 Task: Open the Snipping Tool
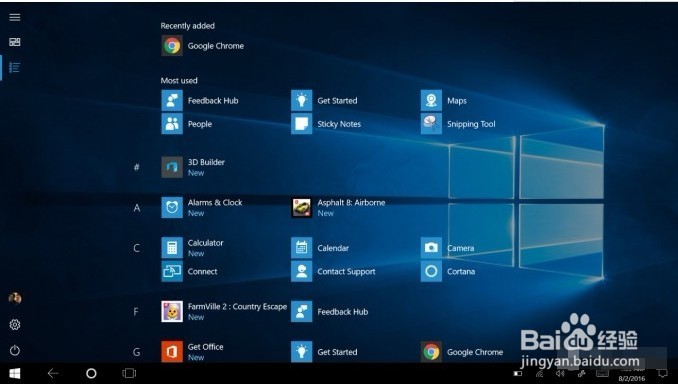[458, 124]
